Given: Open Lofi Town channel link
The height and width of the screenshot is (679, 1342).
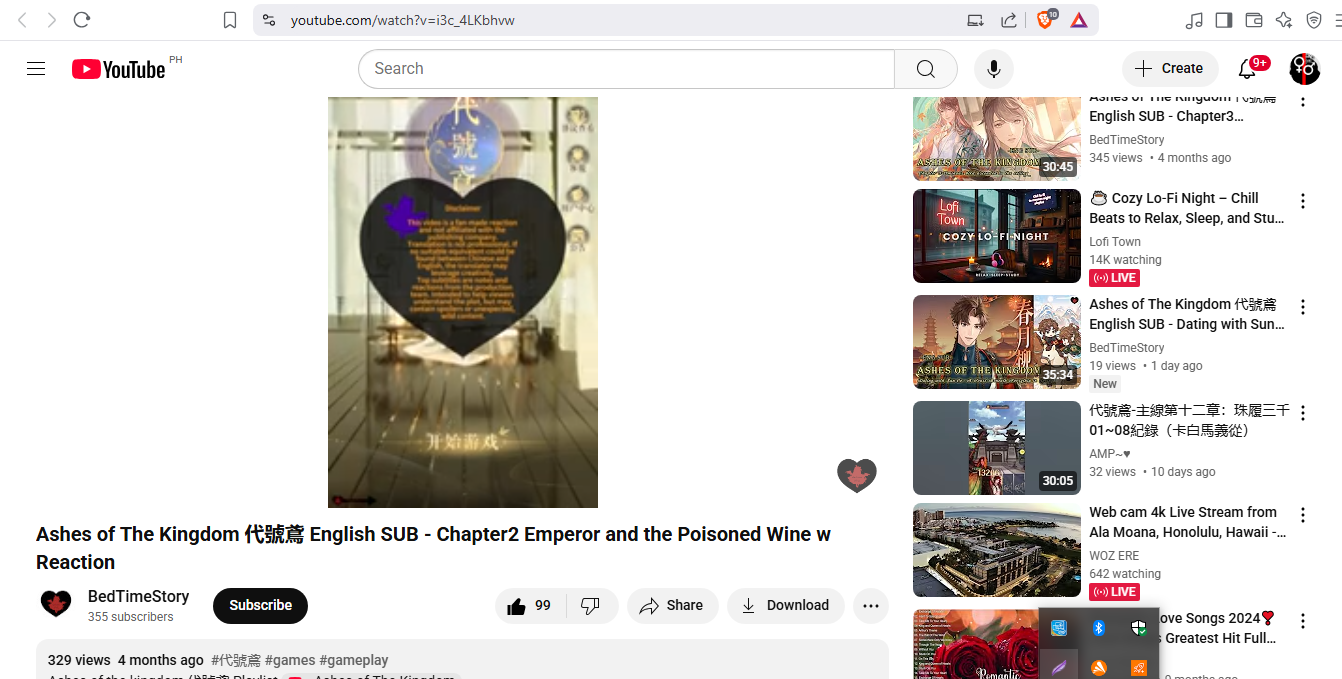Looking at the screenshot, I should click(x=1115, y=242).
